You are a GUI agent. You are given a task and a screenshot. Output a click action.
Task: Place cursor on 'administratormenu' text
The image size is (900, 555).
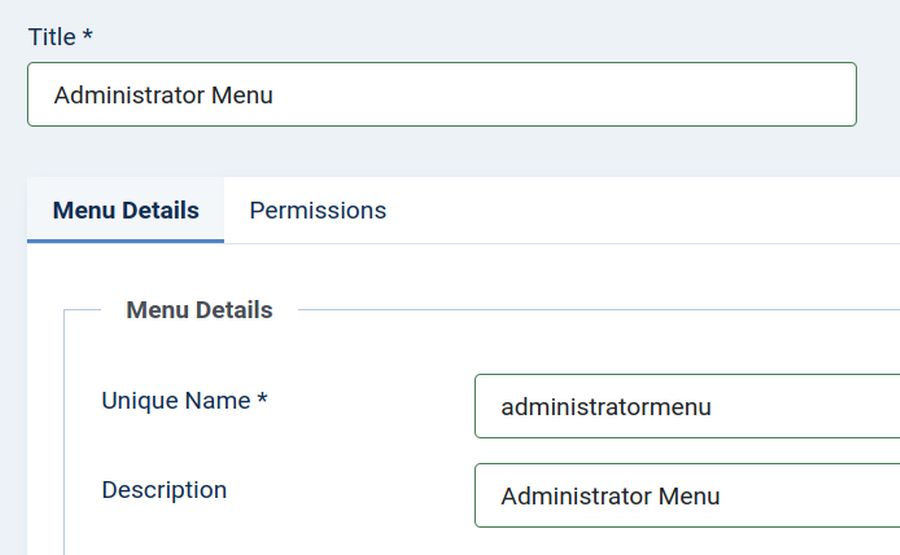pos(605,407)
